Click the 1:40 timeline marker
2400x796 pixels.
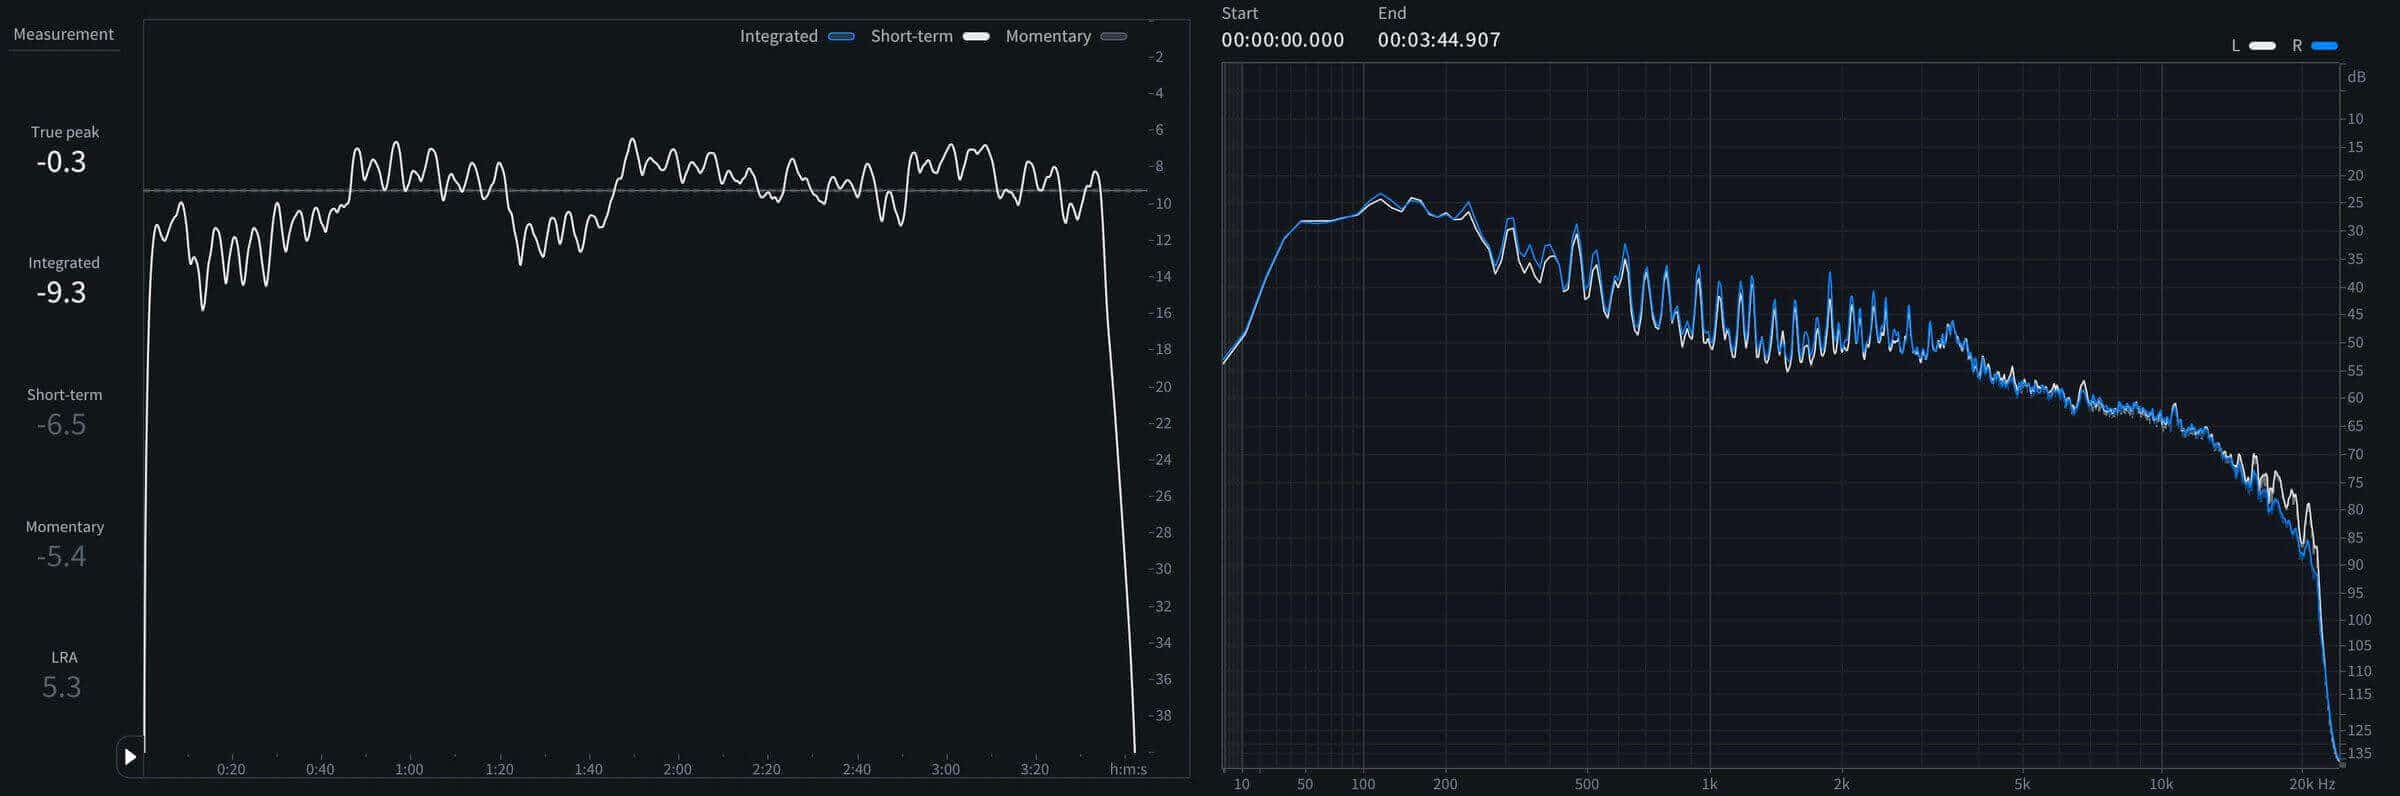tap(588, 769)
